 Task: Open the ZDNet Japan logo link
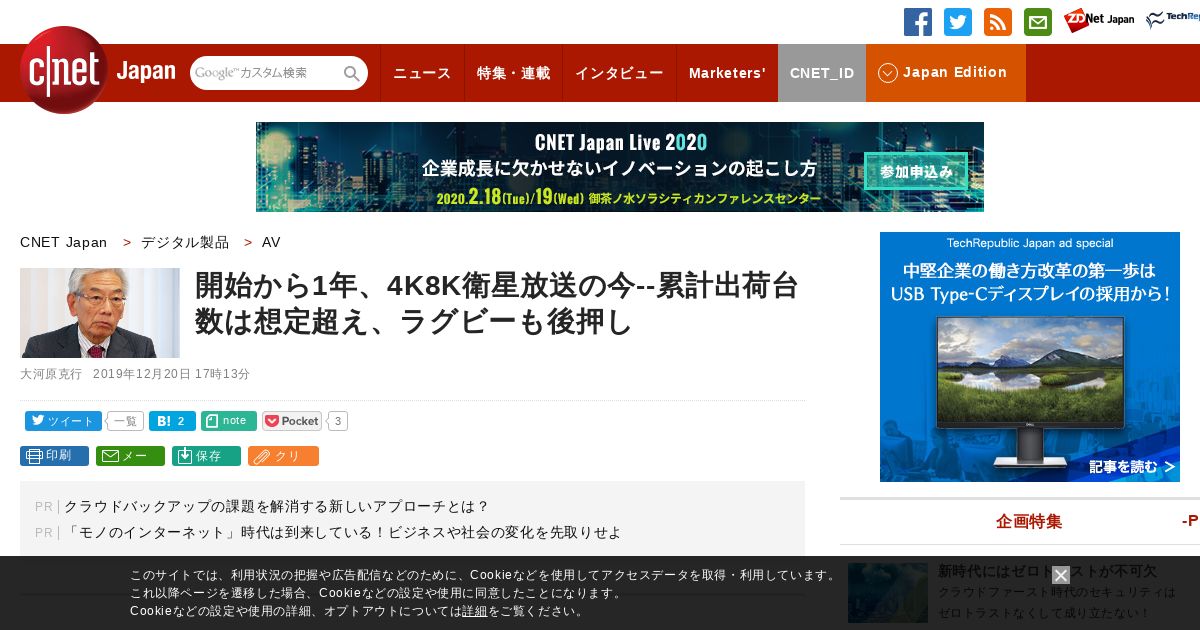pyautogui.click(x=1099, y=20)
